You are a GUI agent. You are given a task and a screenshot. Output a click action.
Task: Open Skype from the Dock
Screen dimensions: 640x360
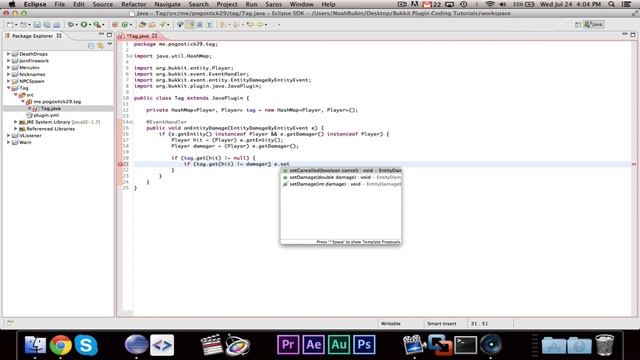tap(86, 345)
